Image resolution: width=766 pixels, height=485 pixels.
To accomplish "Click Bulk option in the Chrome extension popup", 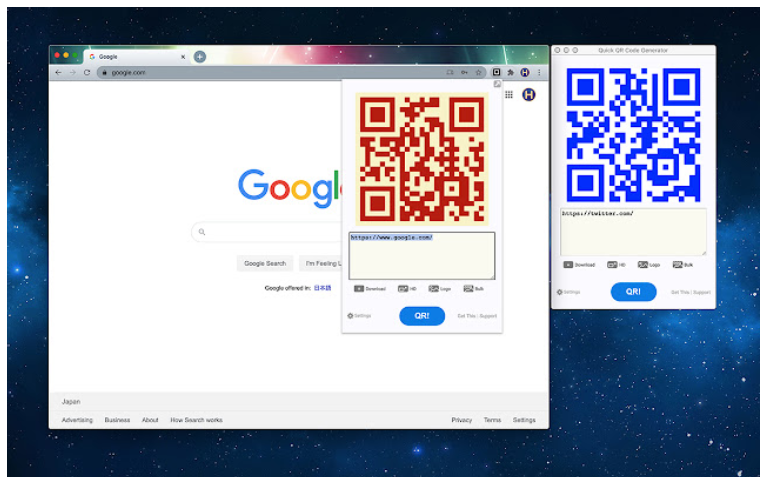I will [474, 289].
